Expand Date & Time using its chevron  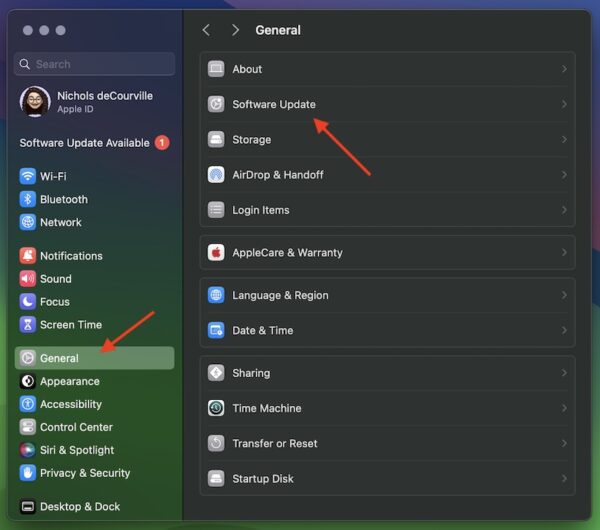point(564,331)
